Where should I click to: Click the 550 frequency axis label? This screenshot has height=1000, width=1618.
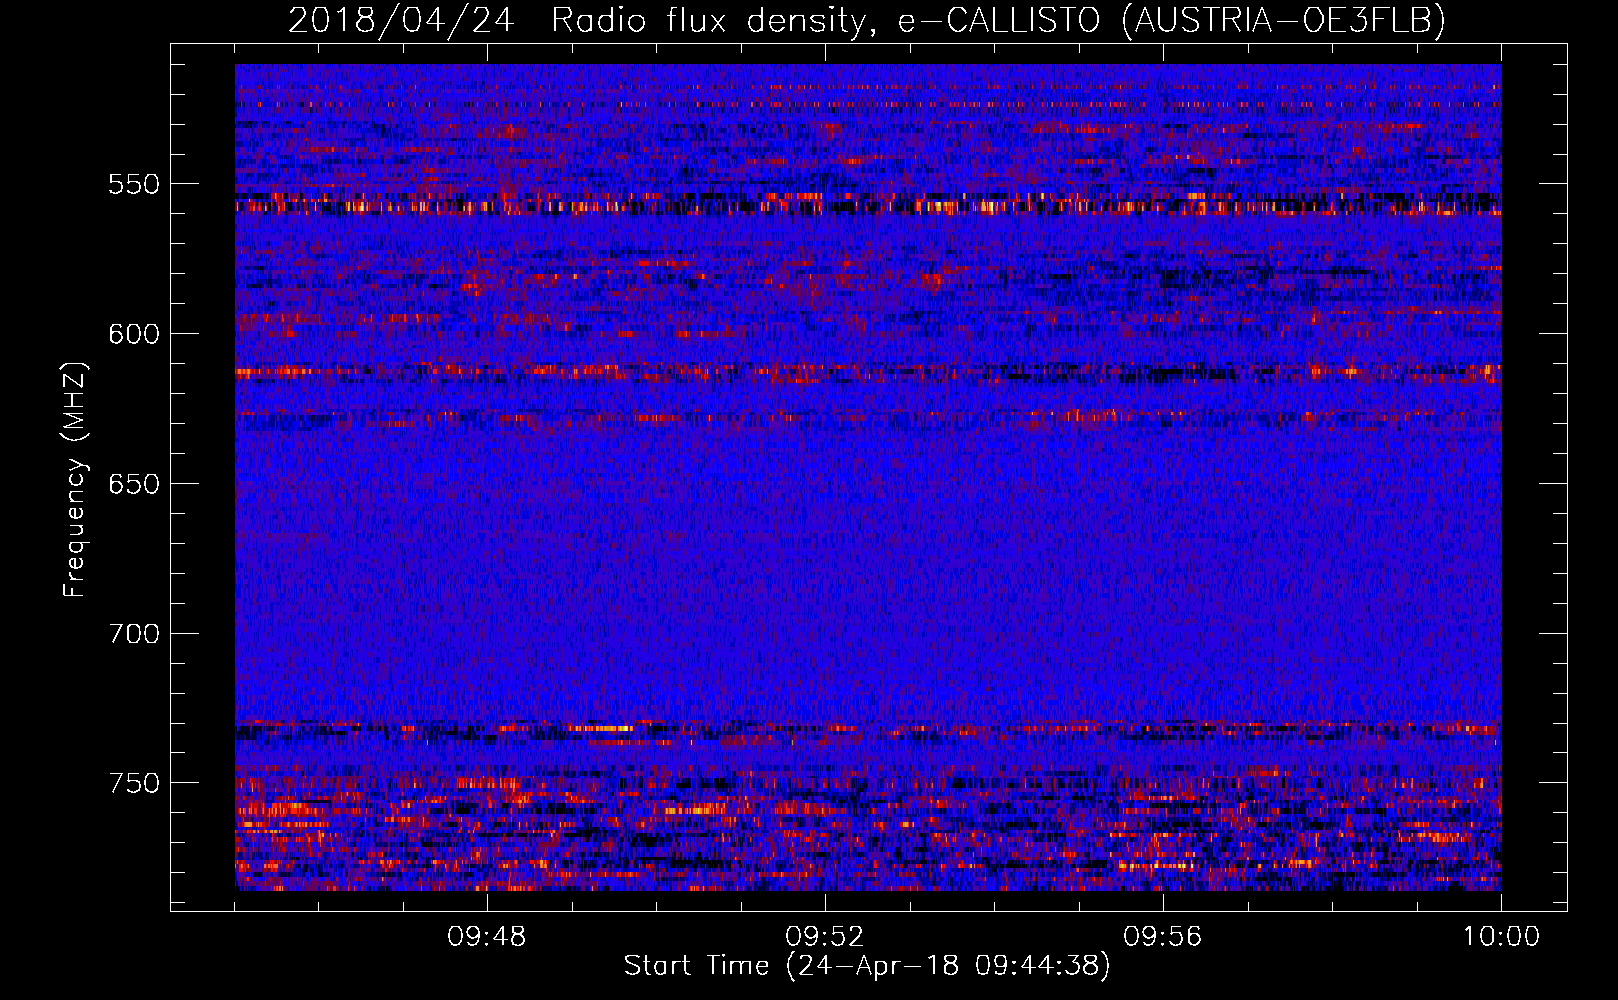click(134, 184)
